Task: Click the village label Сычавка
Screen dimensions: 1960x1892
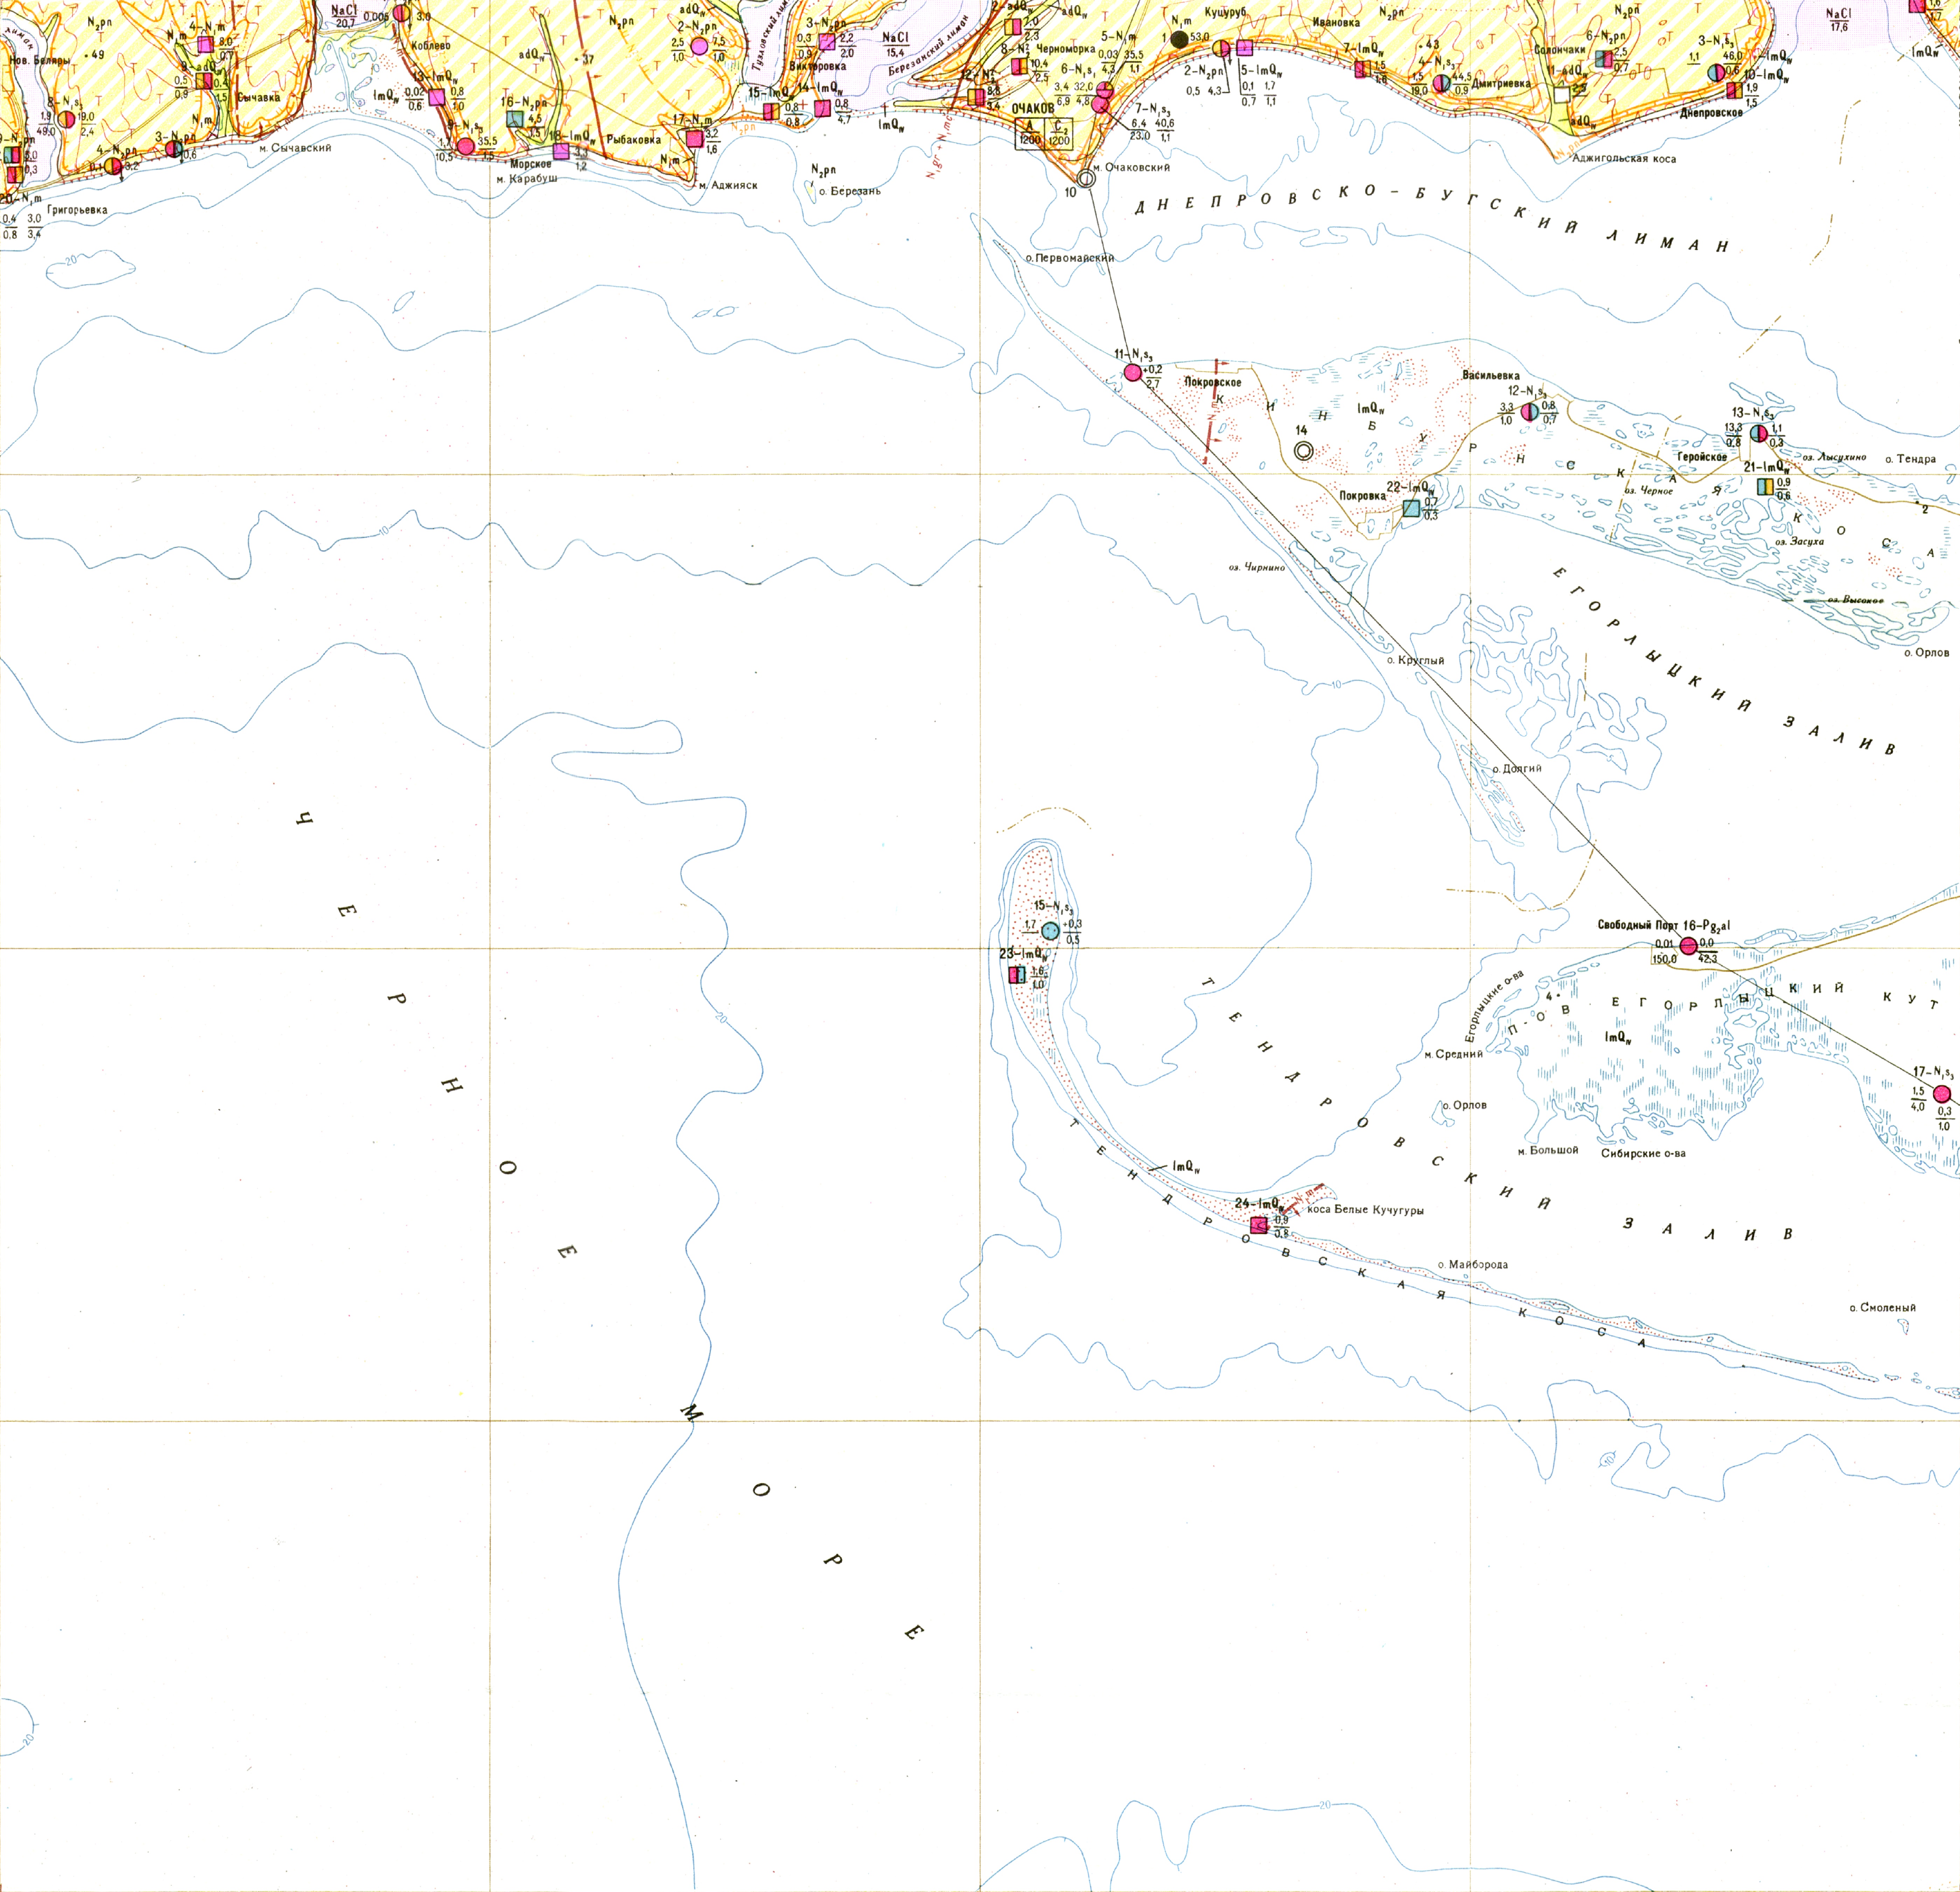Action: (x=259, y=98)
